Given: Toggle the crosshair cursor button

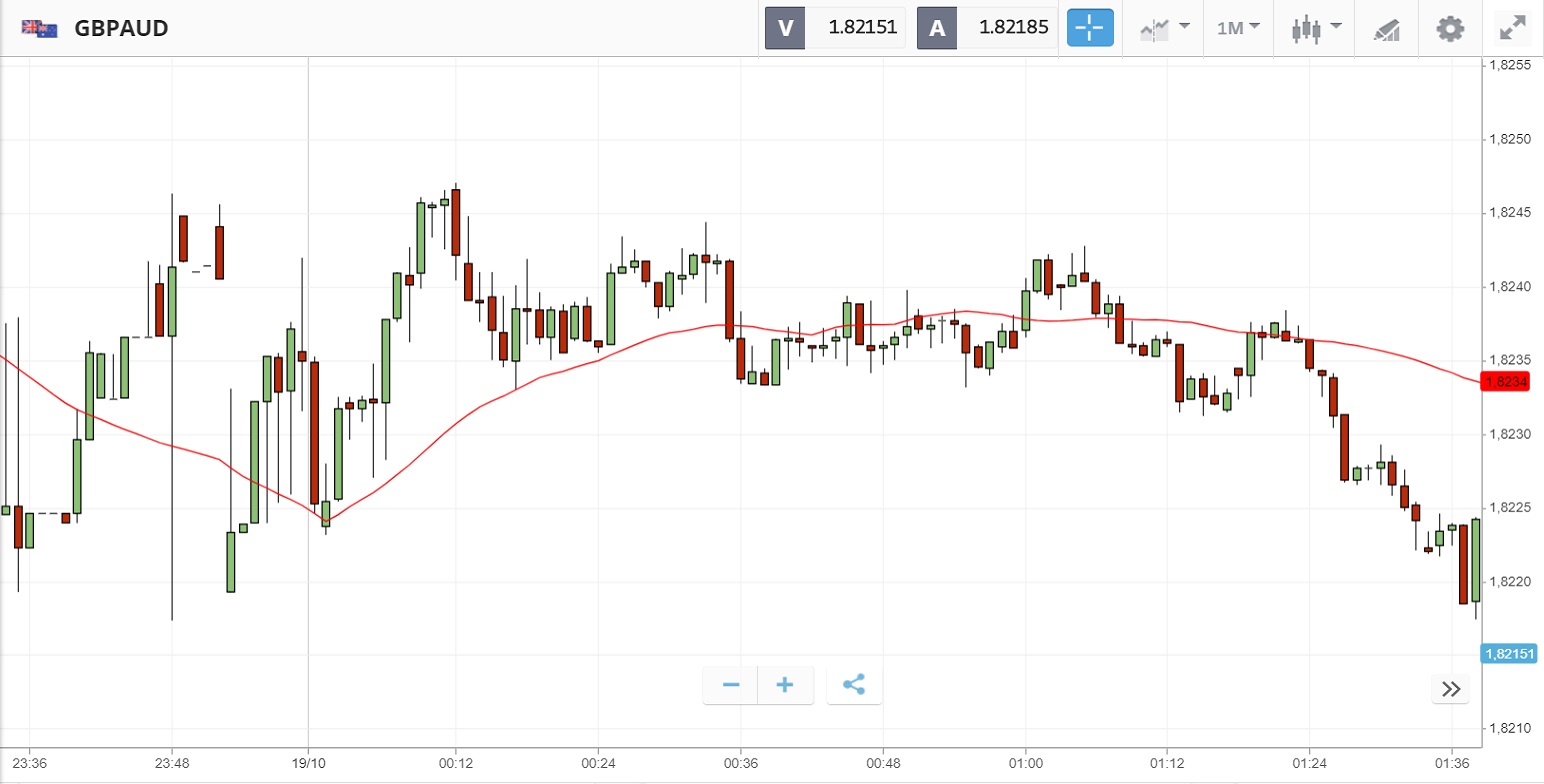Looking at the screenshot, I should click(x=1089, y=28).
